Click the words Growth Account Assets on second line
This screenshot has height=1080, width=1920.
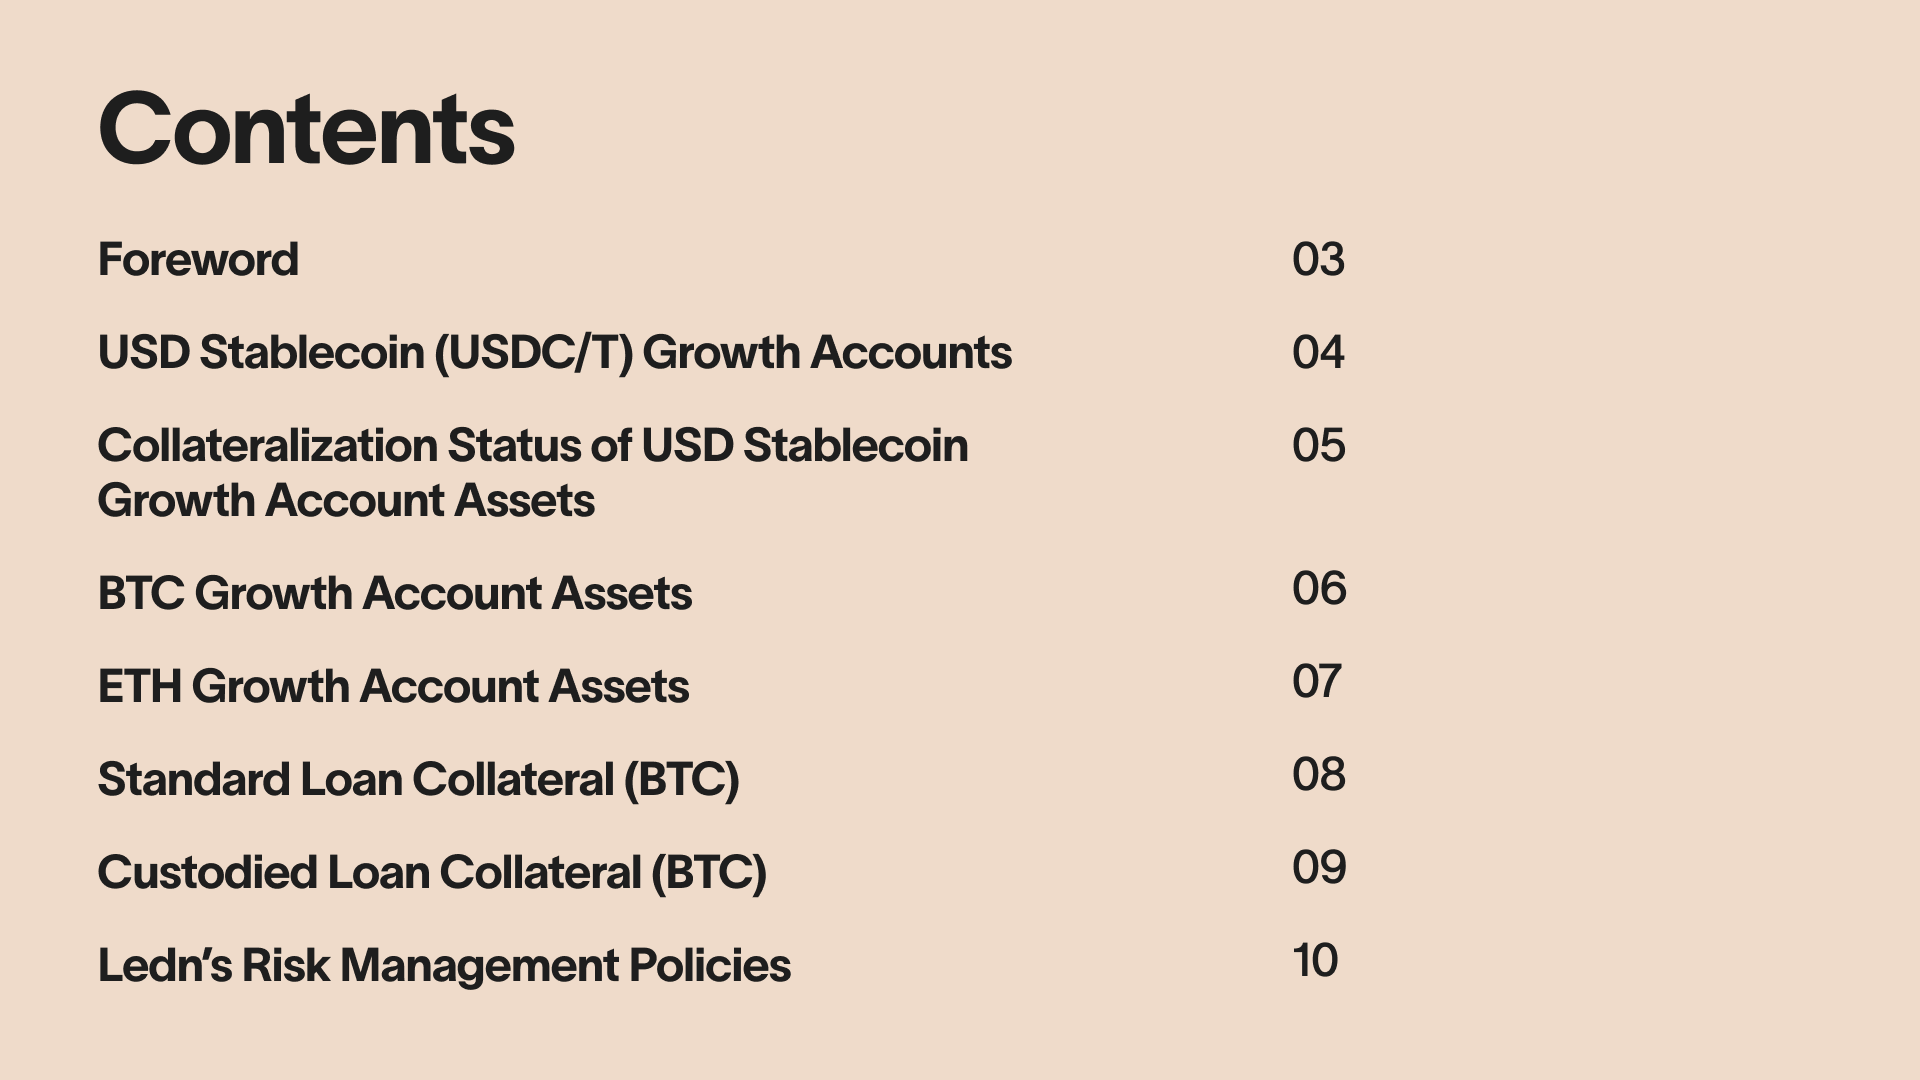pos(346,500)
